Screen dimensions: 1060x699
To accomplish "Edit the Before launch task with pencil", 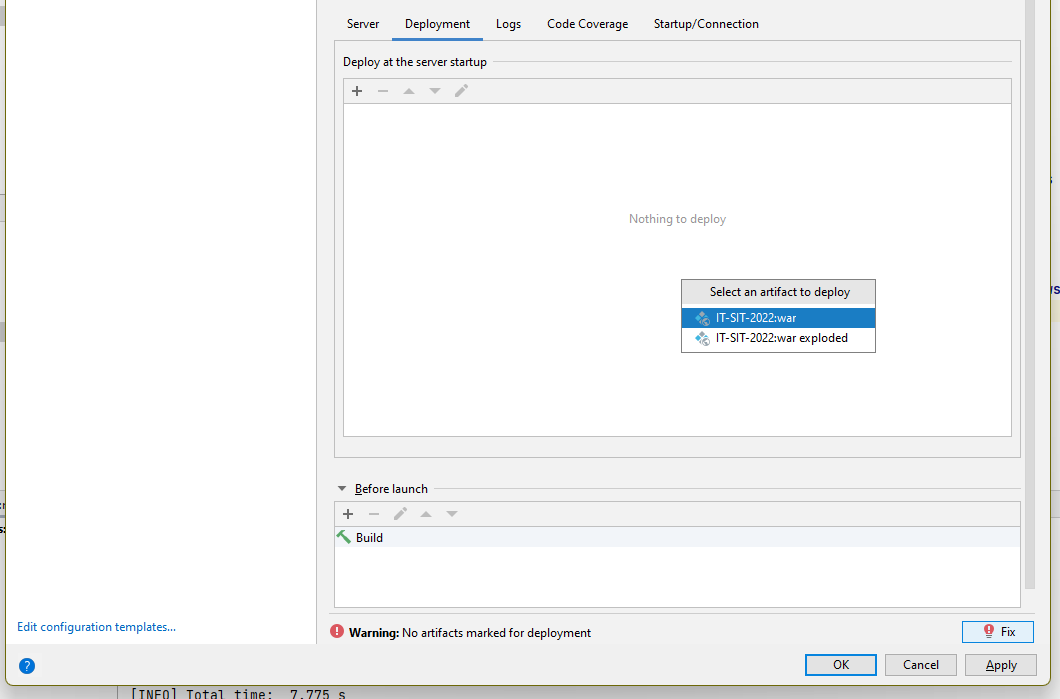I will 400,514.
